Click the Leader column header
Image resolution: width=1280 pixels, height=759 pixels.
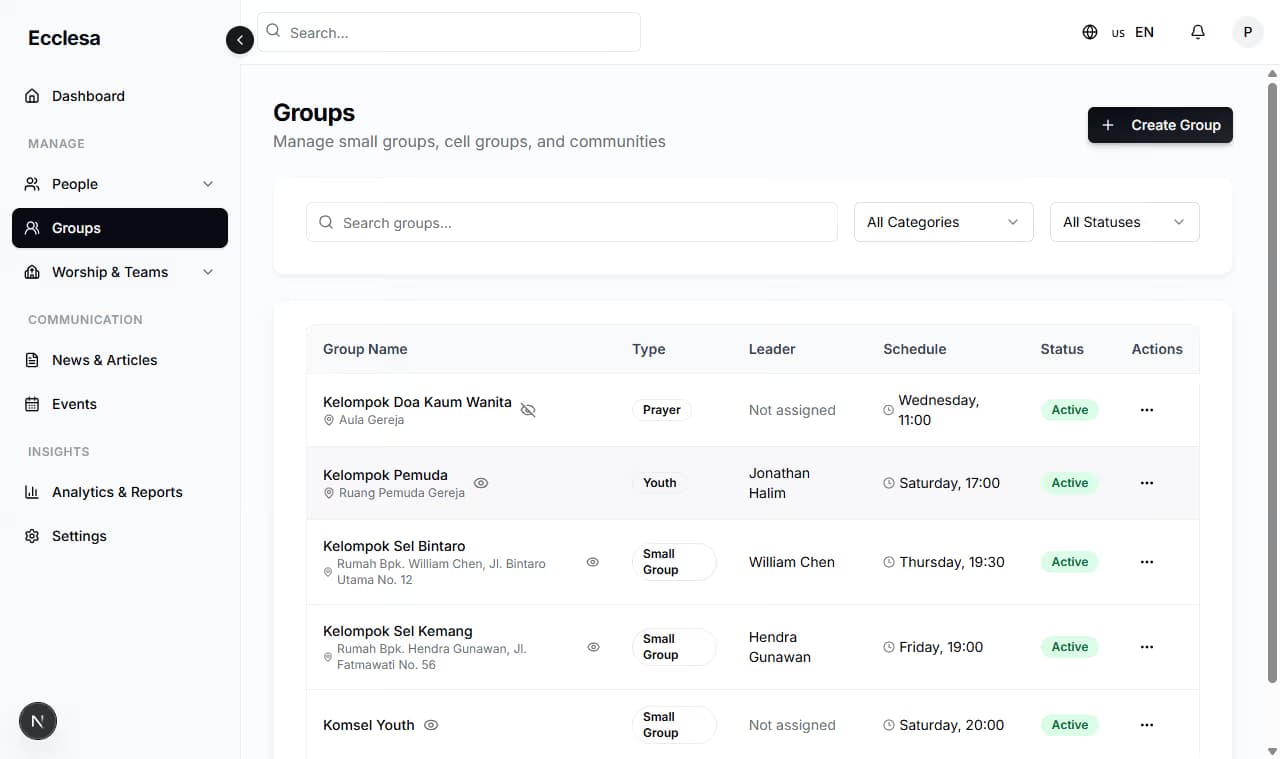click(x=772, y=349)
